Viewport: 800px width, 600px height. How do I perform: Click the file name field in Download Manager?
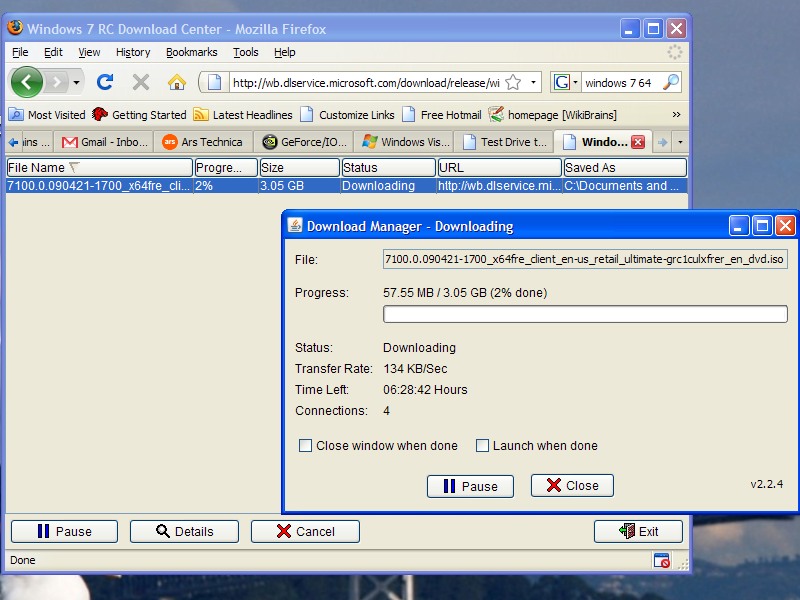coord(585,259)
